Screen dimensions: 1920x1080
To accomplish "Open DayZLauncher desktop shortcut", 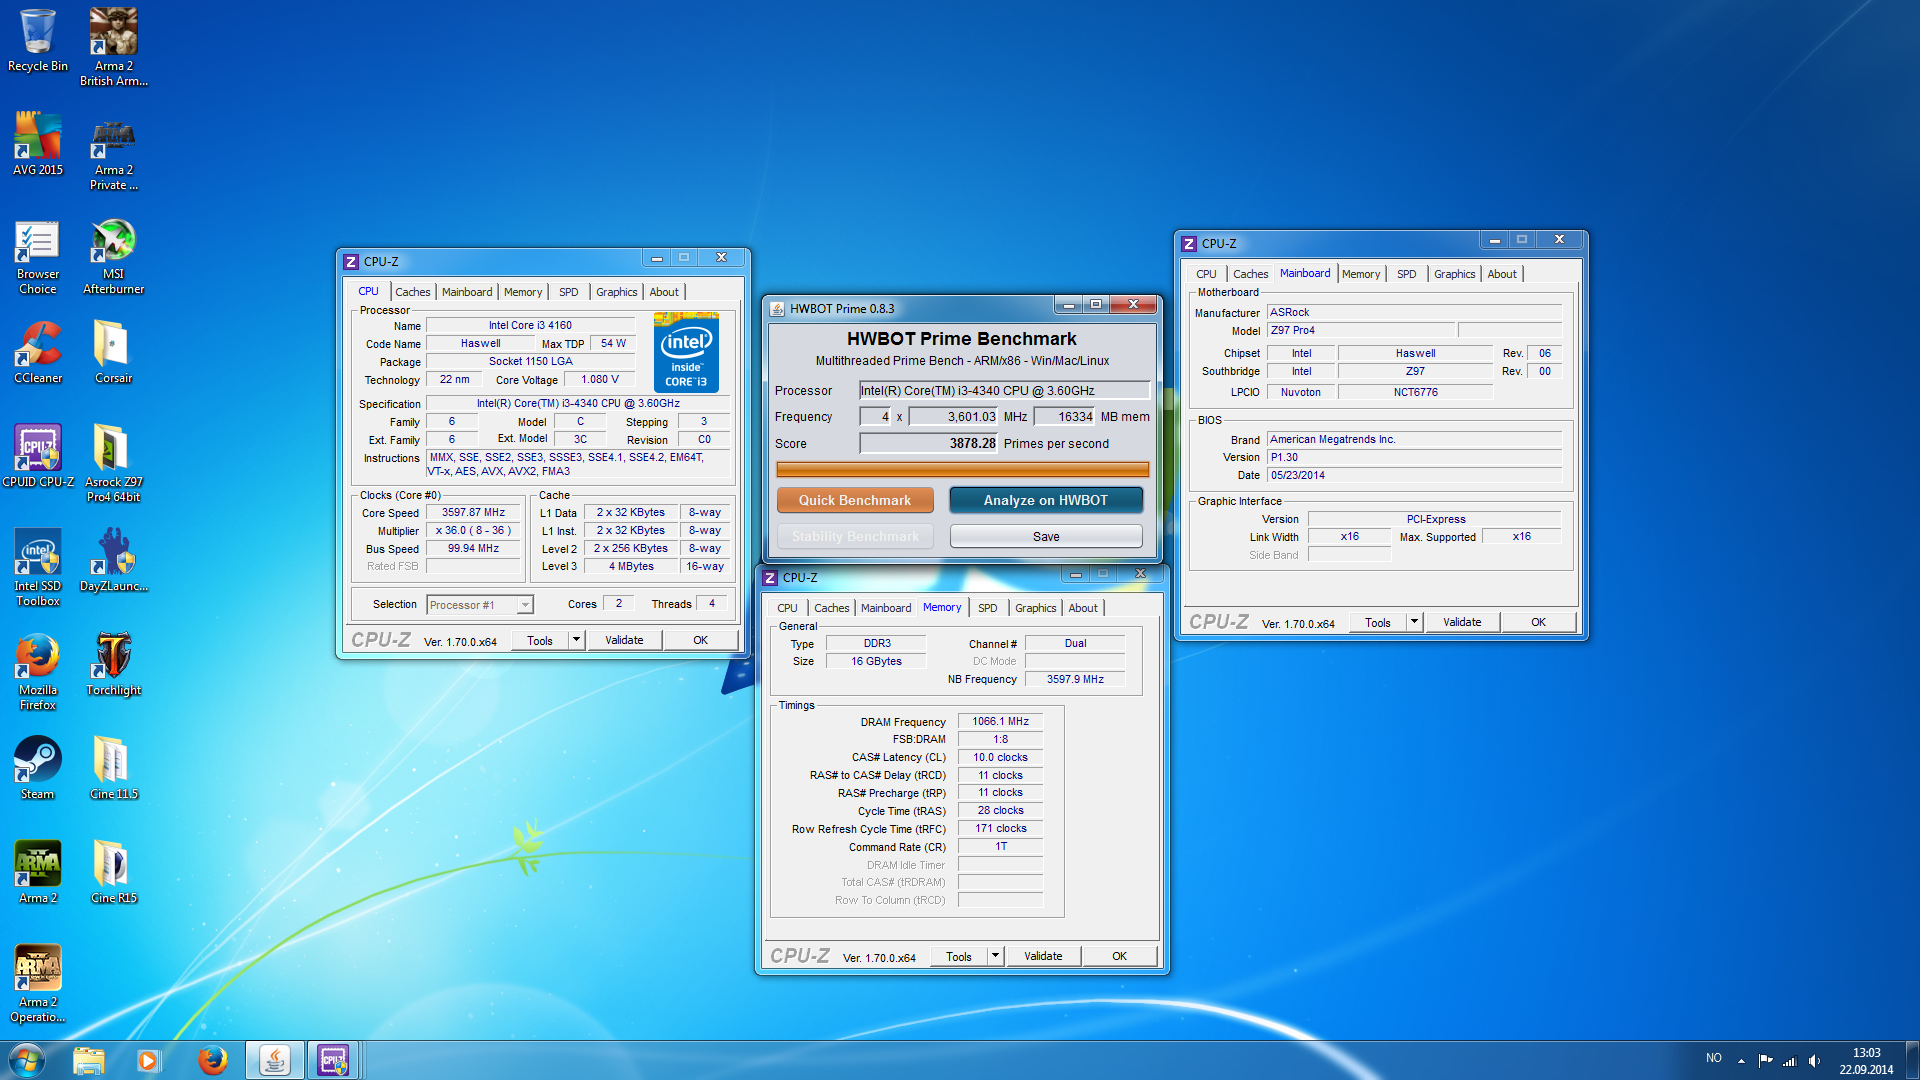I will point(114,560).
